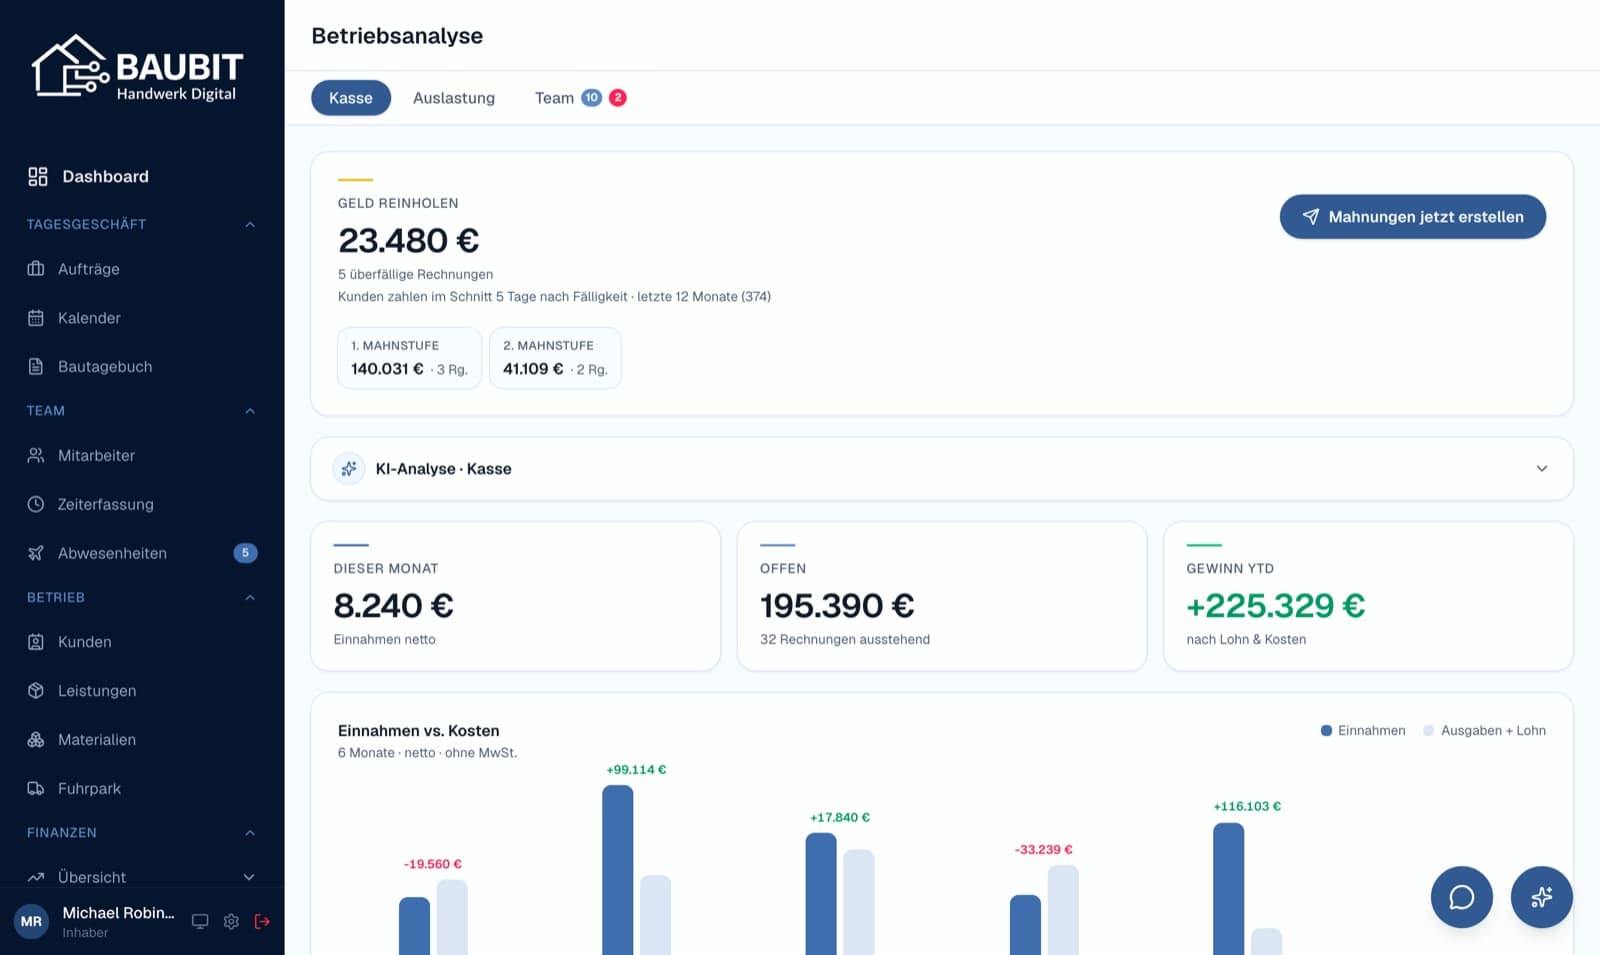Click the logout icon next to user profile

tap(262, 921)
